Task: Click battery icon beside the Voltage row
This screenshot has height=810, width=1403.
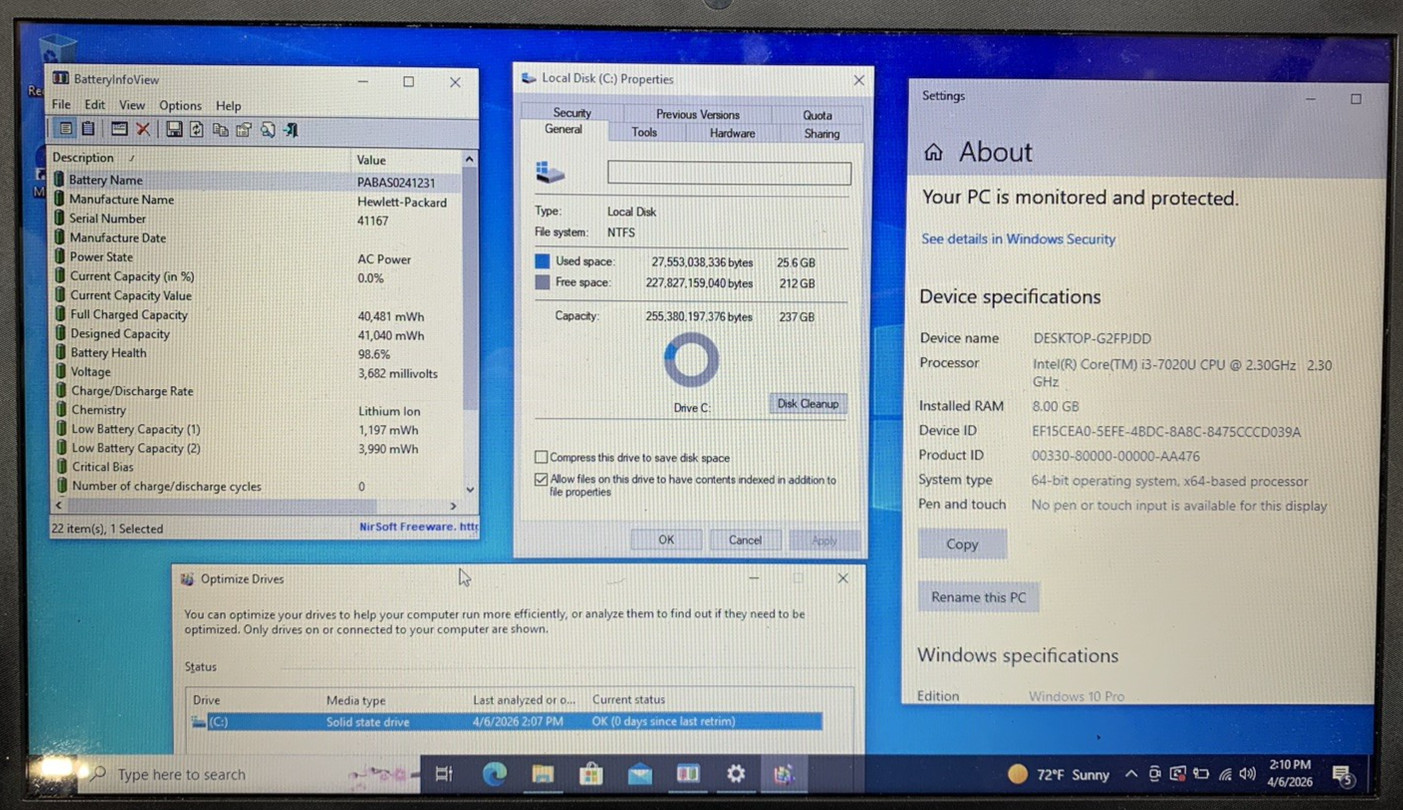Action: click(x=60, y=372)
